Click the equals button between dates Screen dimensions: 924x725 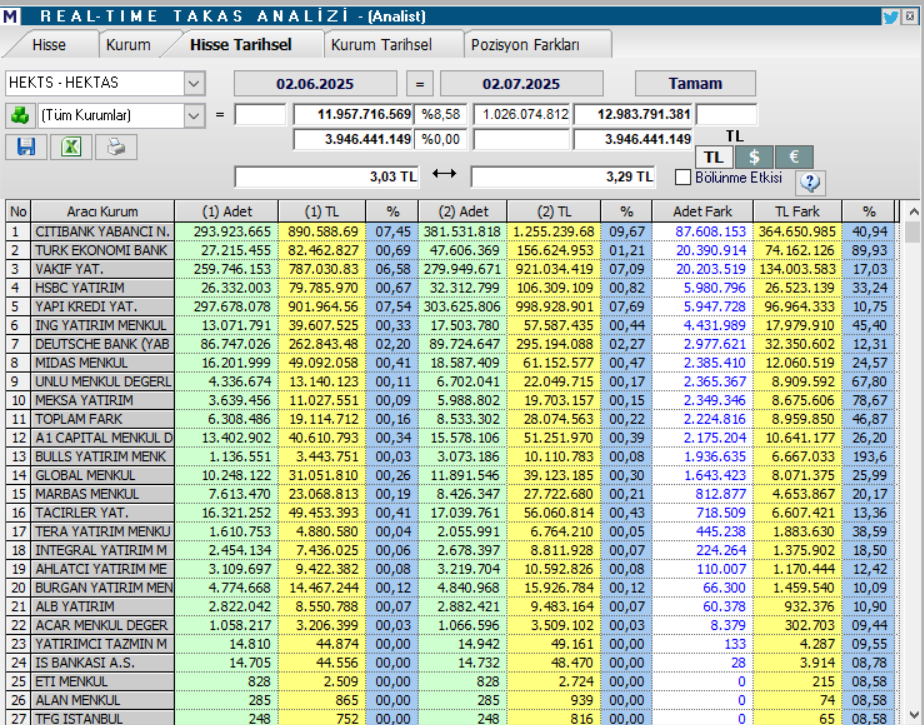tap(420, 84)
